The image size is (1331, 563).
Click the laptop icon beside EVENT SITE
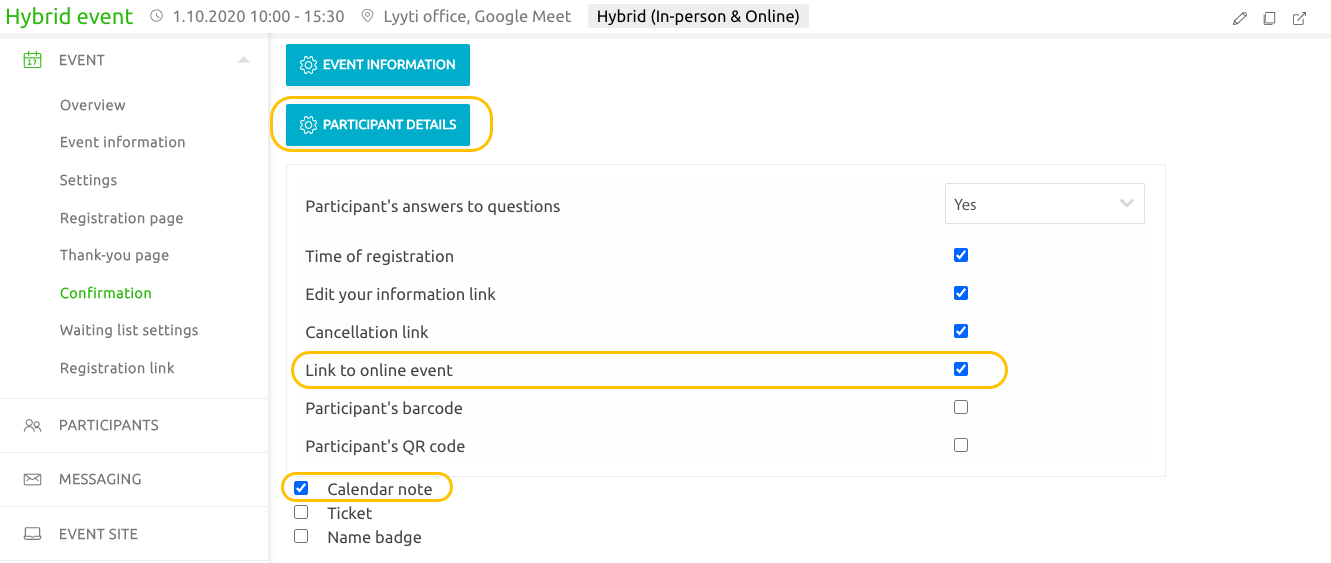pos(33,534)
